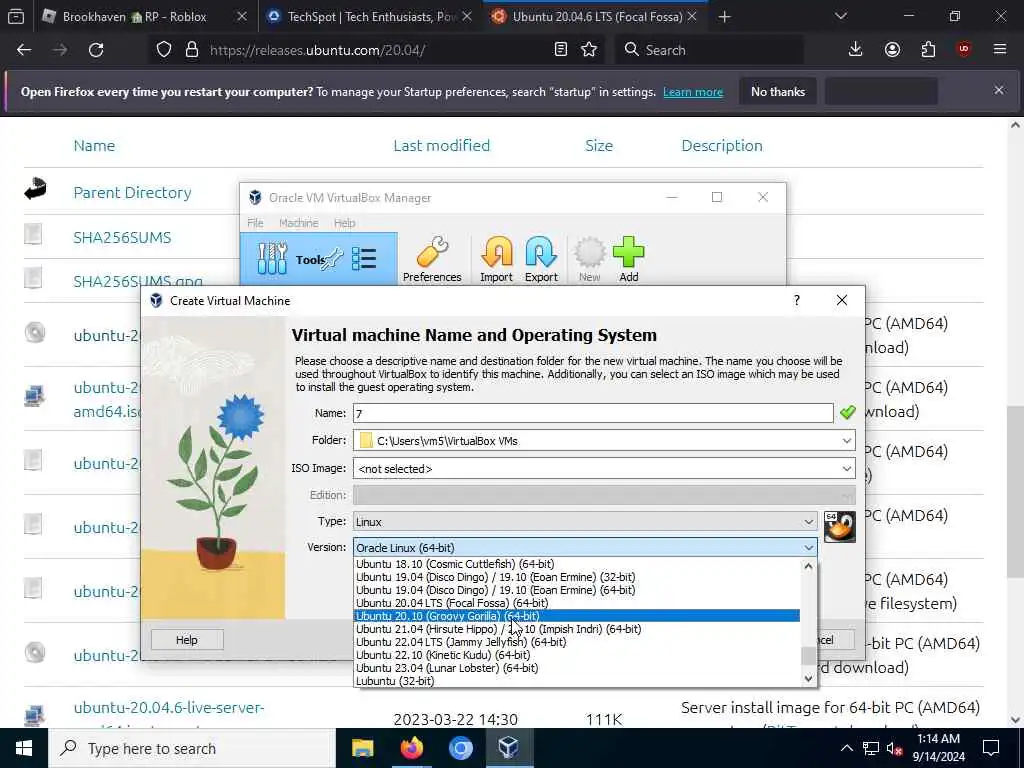Image resolution: width=1024 pixels, height=768 pixels.
Task: Click the Firefox Search box
Action: (x=709, y=50)
